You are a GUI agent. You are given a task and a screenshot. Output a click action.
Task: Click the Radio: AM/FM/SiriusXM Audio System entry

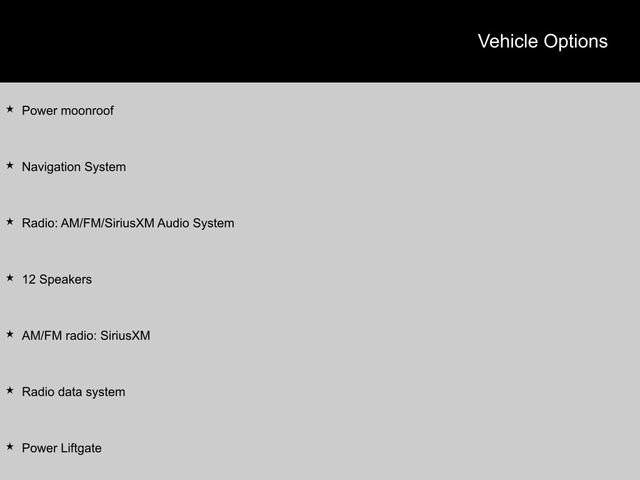click(x=128, y=223)
